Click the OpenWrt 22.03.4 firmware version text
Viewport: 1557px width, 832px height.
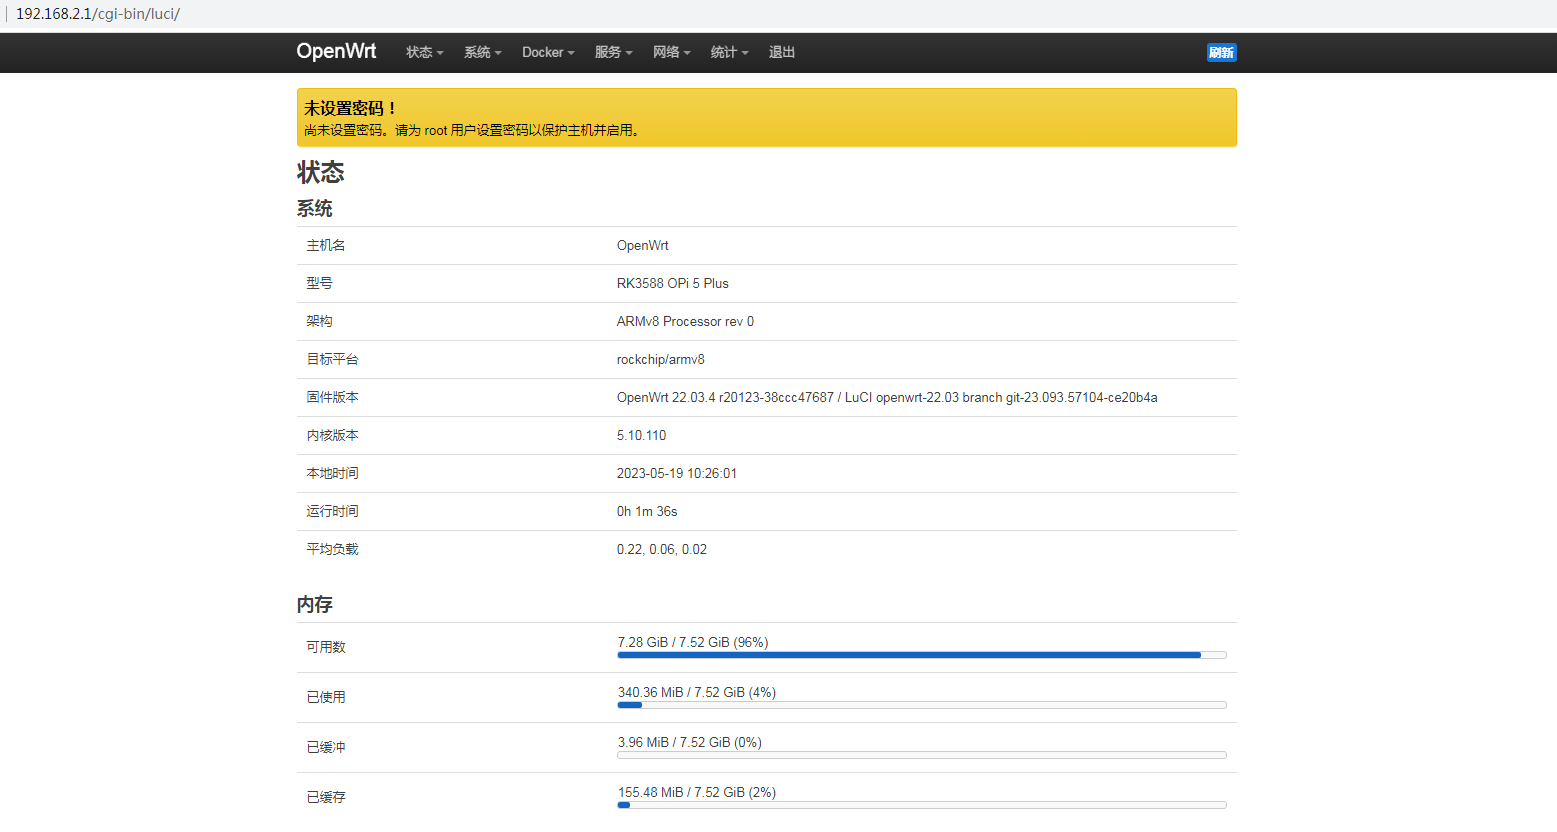887,397
